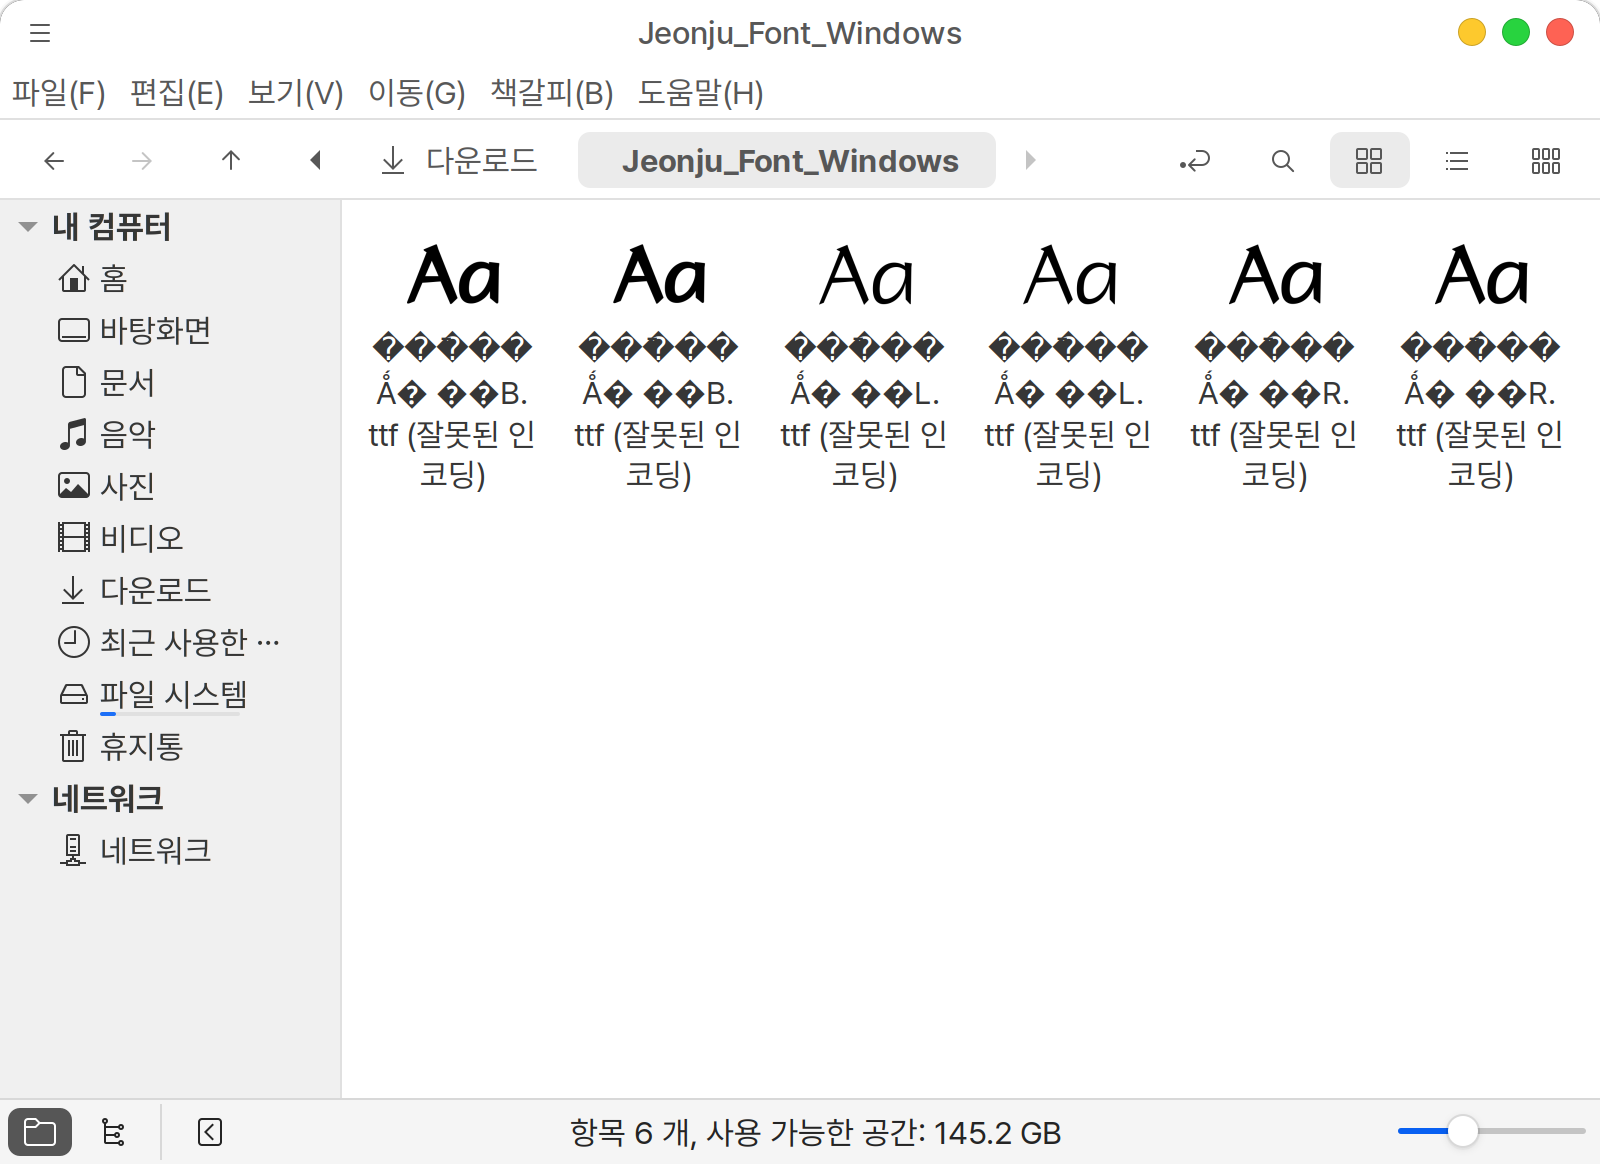Screen dimensions: 1600x1164
Task: Open the search magnifier icon
Action: click(1283, 160)
